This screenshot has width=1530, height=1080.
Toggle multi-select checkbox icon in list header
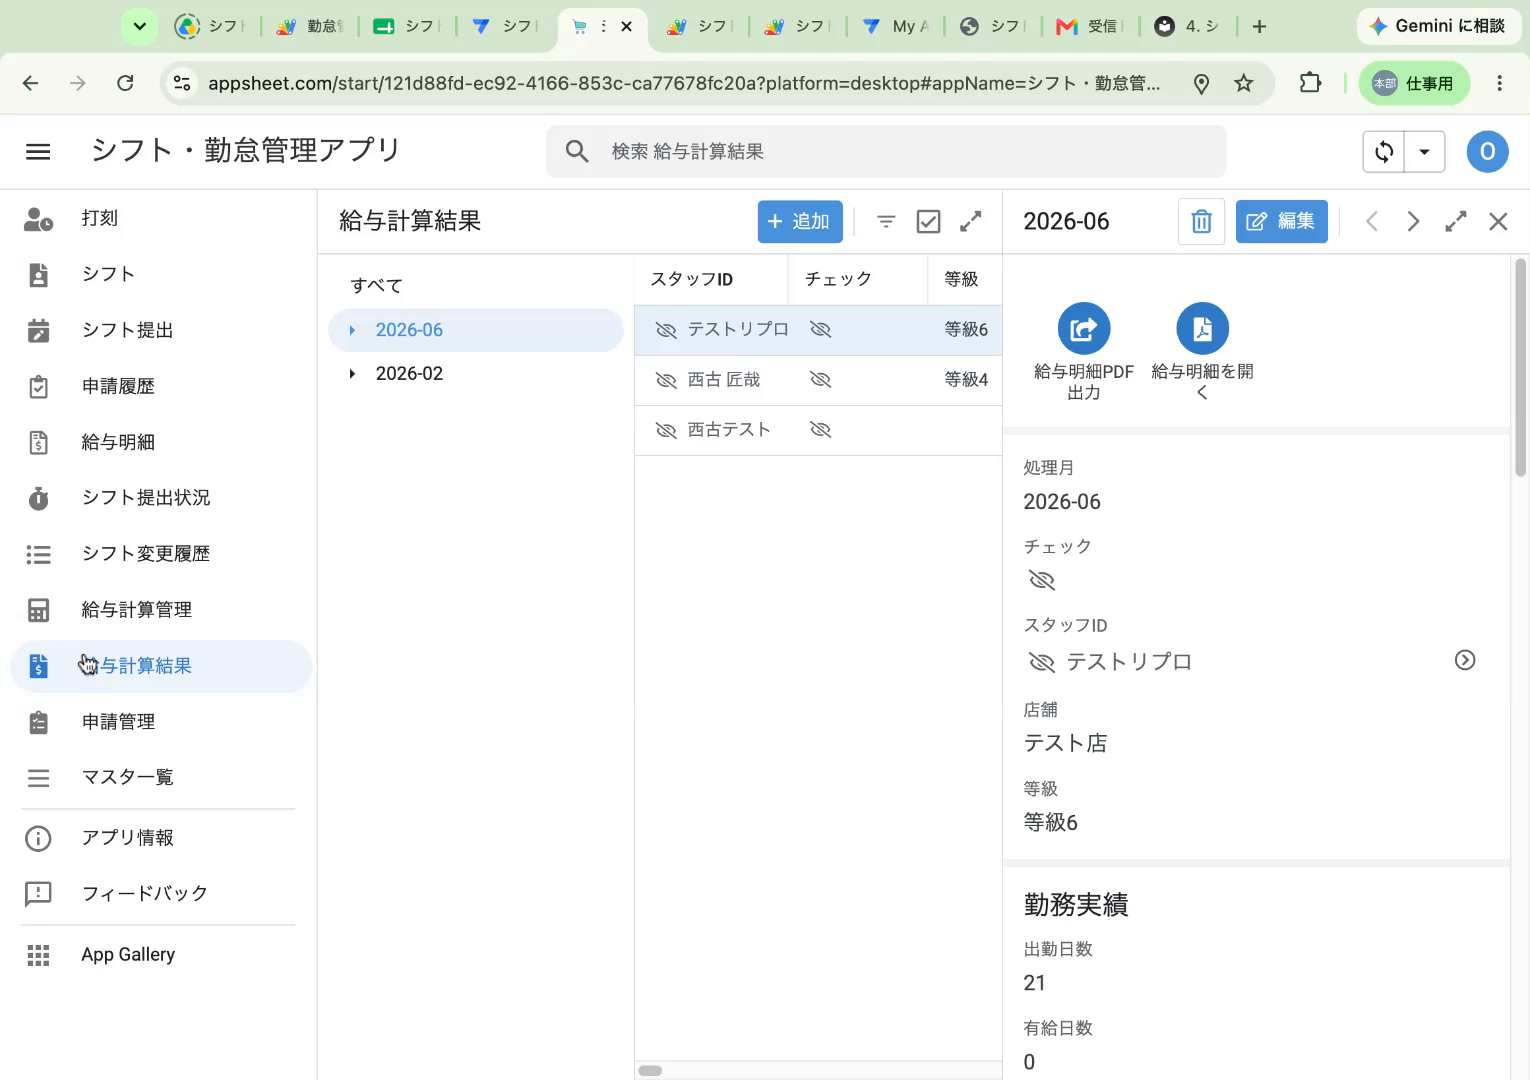[x=928, y=221]
